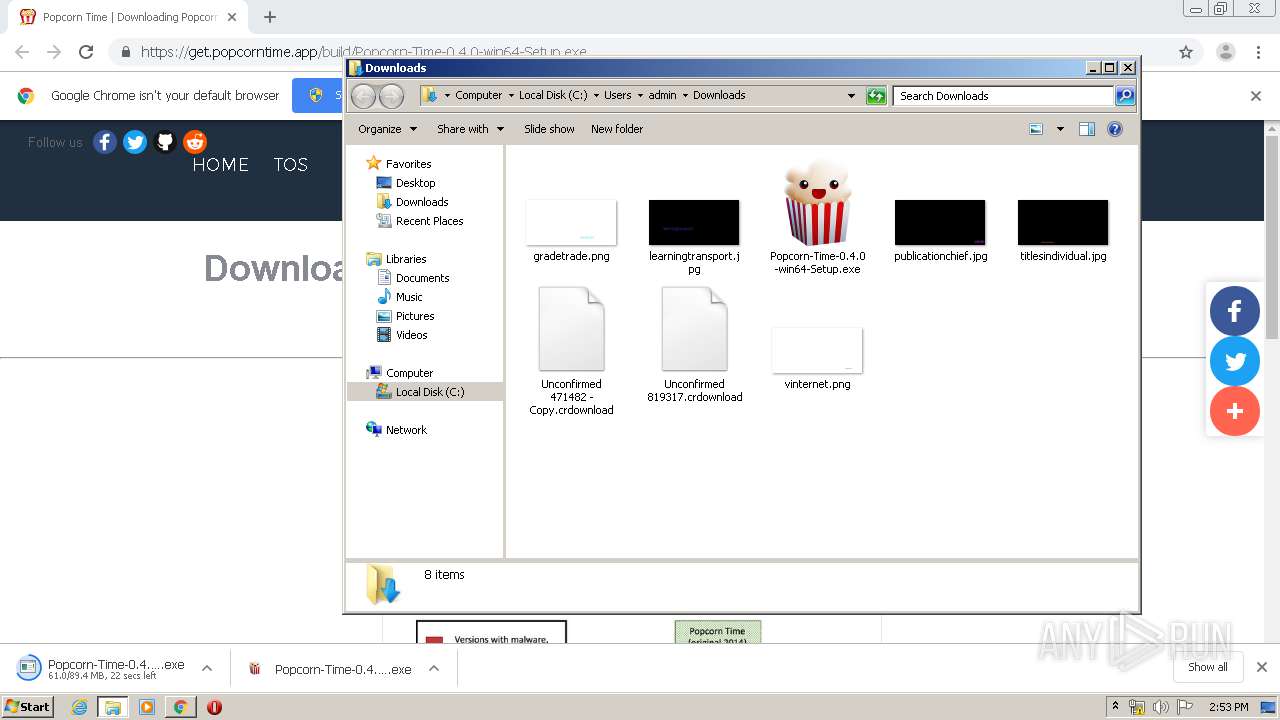
Task: Click volume speaker tray icon
Action: [1161, 707]
